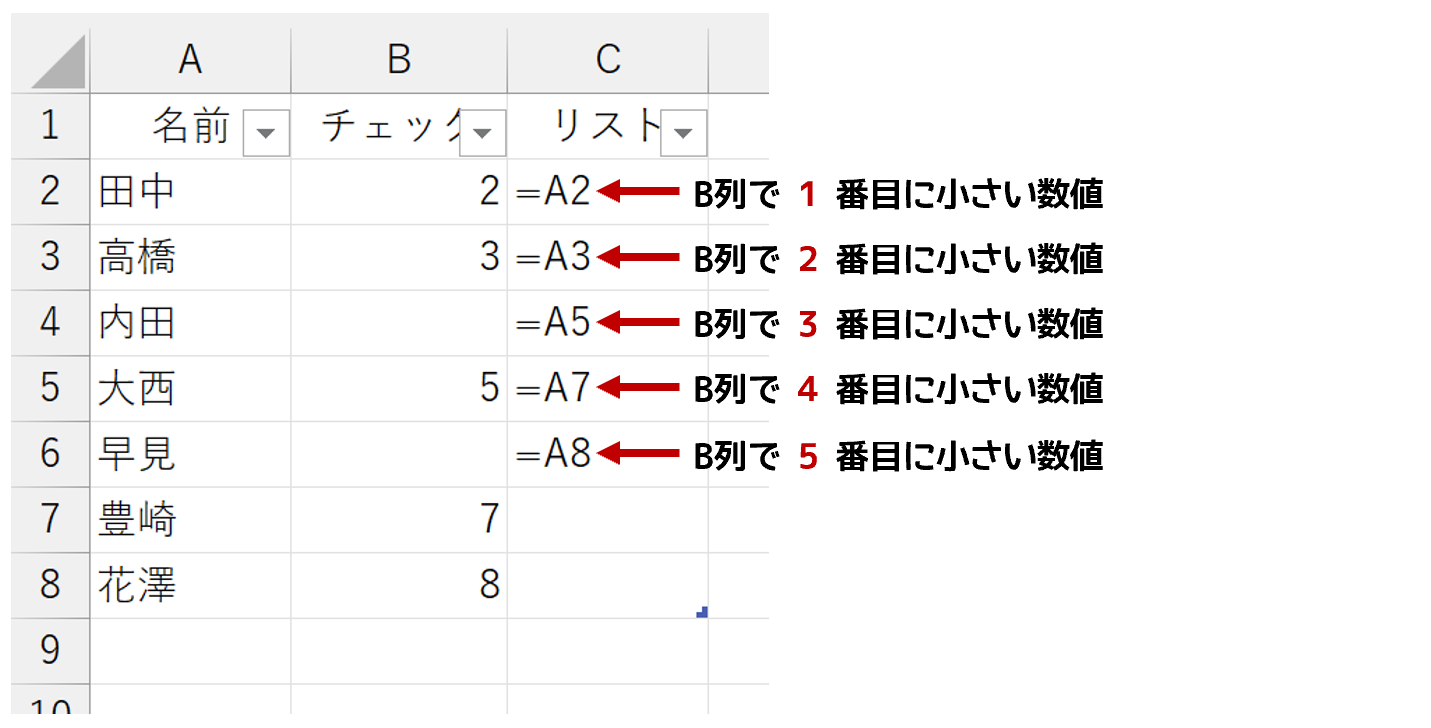1431x728 pixels.
Task: Select row 1 header
Action: [x=50, y=126]
